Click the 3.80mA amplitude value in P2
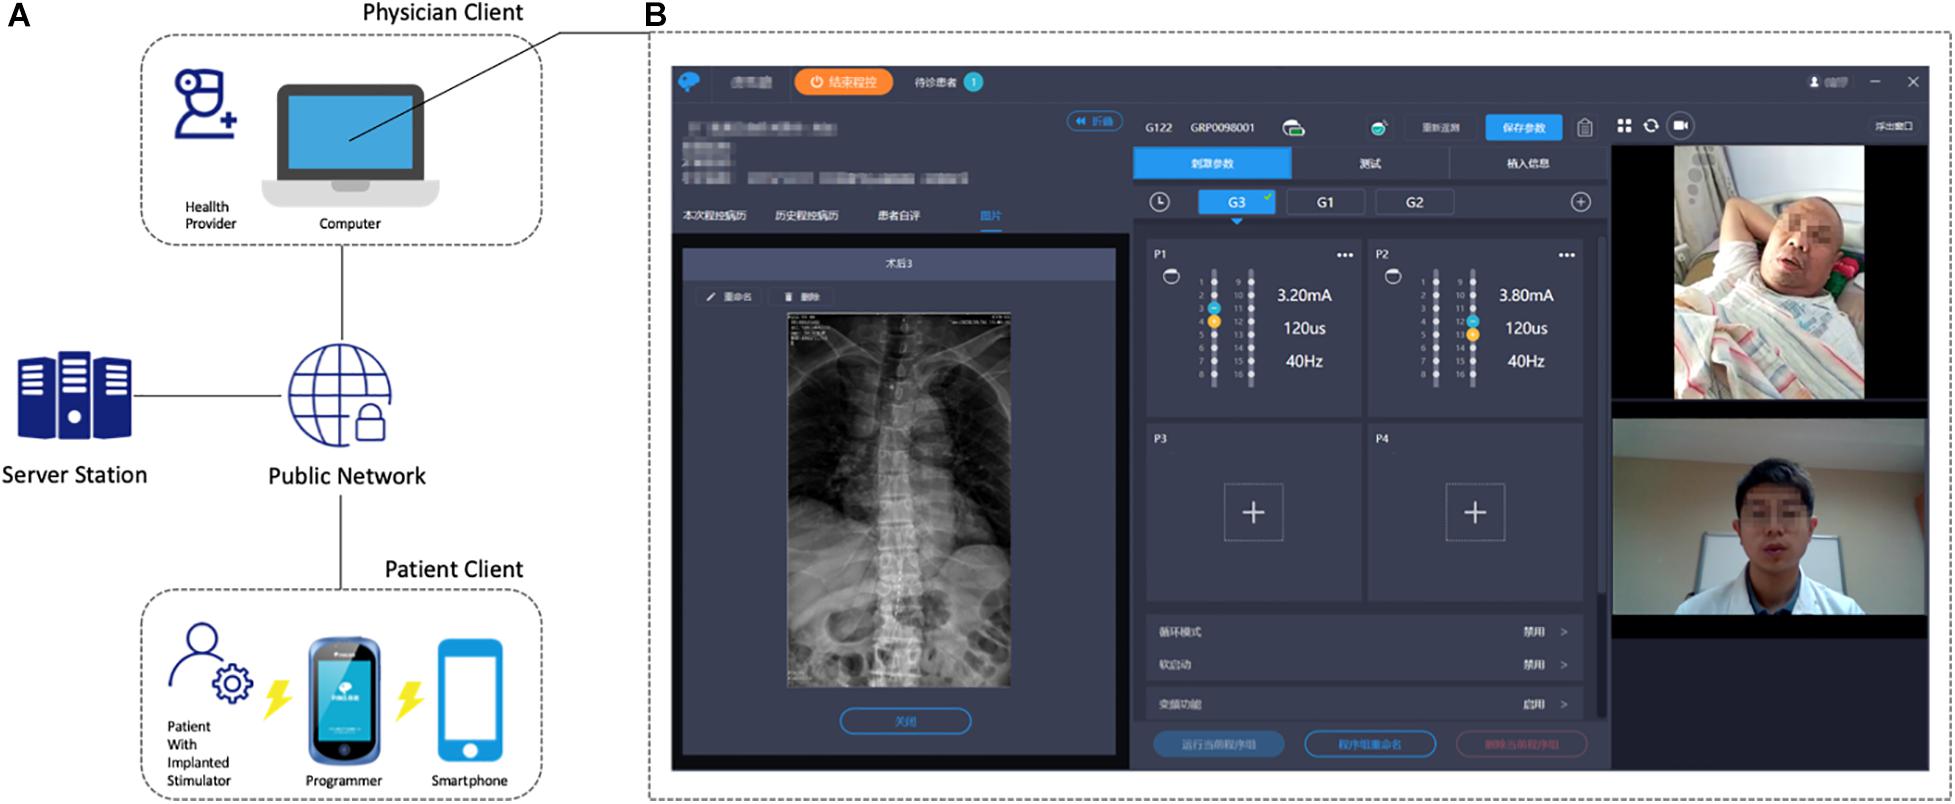Image resolution: width=1955 pixels, height=804 pixels. point(1526,295)
